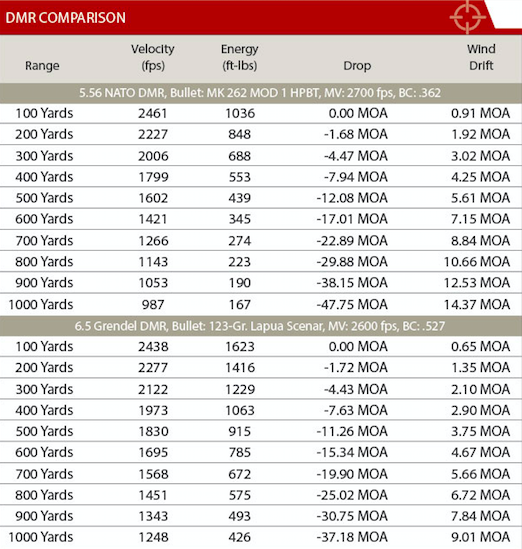Click velocity value 1266
The width and height of the screenshot is (522, 549).
(x=153, y=241)
